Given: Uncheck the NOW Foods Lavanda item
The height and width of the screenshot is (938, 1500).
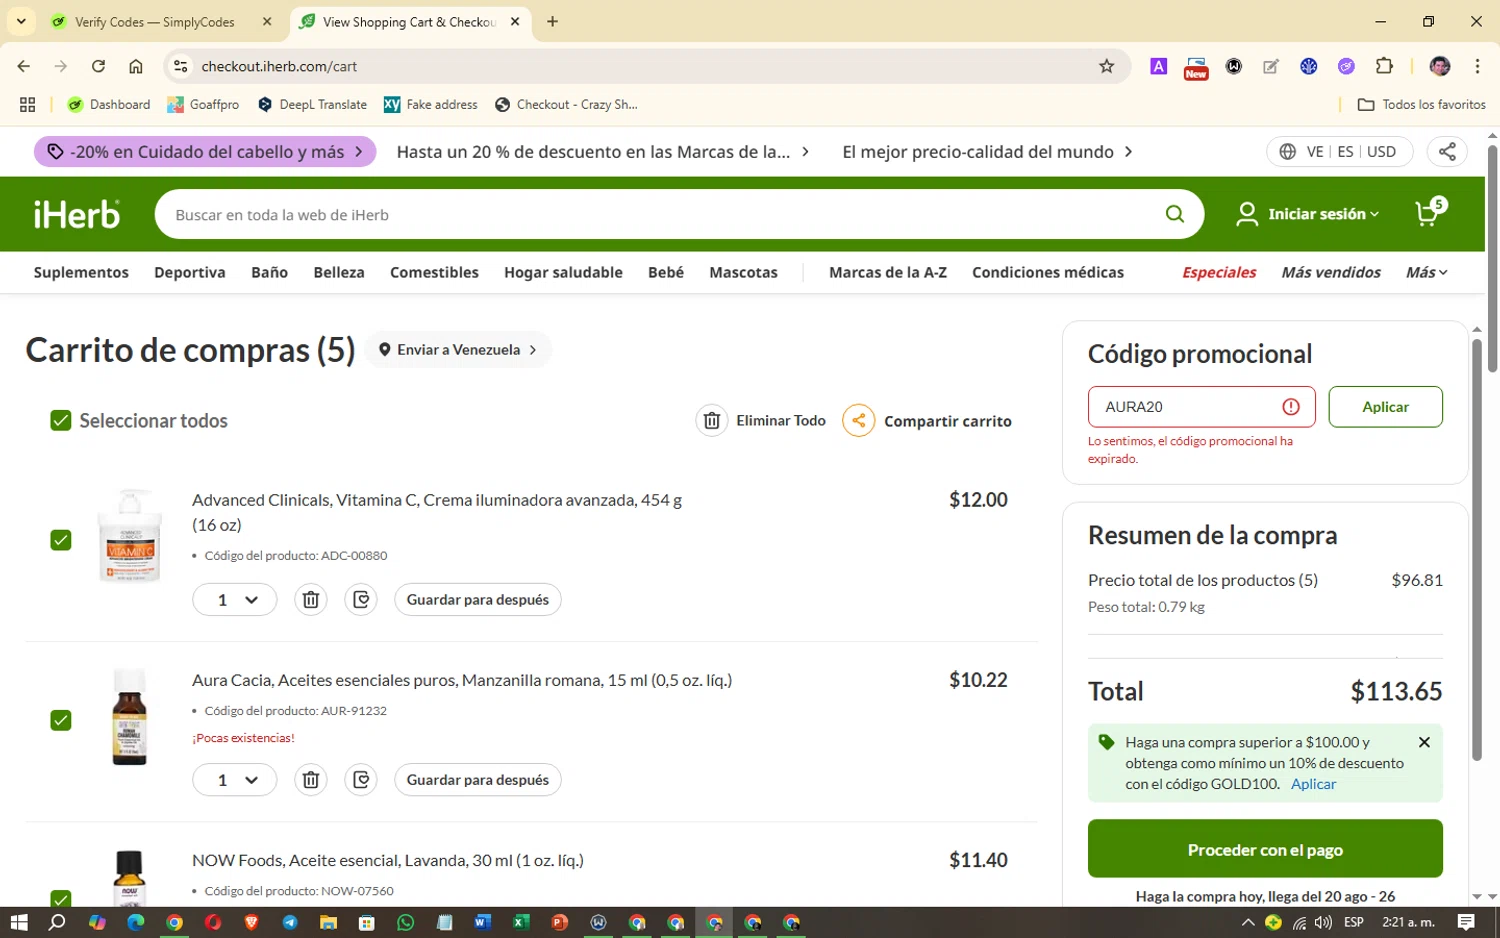Looking at the screenshot, I should (61, 899).
